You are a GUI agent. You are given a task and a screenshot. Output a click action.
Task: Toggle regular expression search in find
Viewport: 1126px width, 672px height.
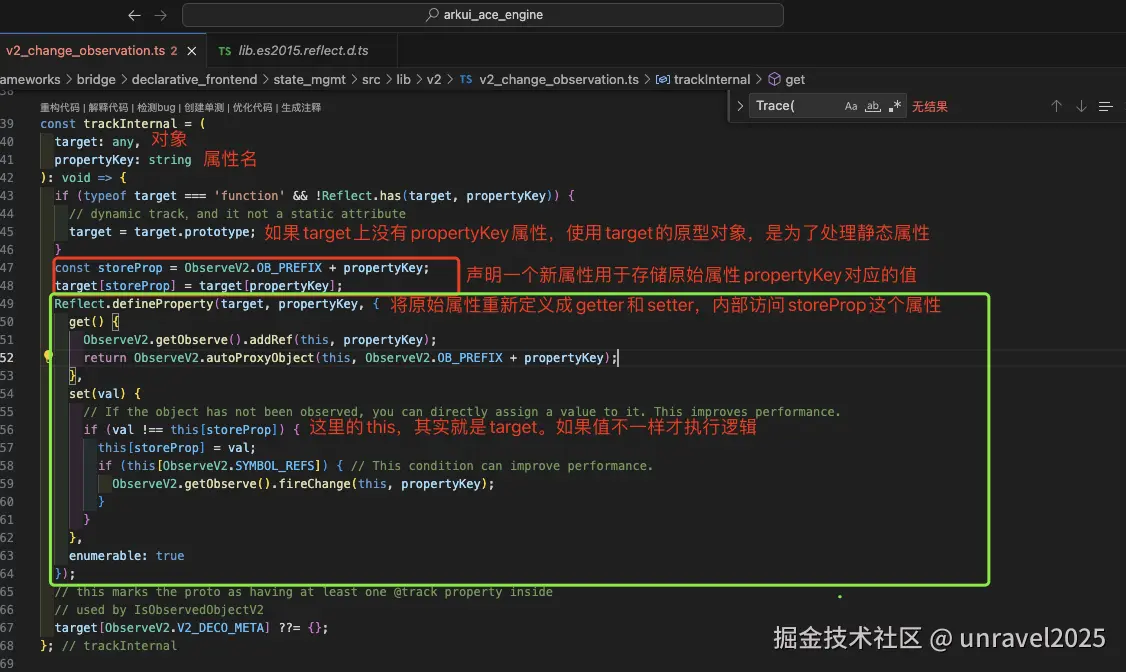coord(895,106)
